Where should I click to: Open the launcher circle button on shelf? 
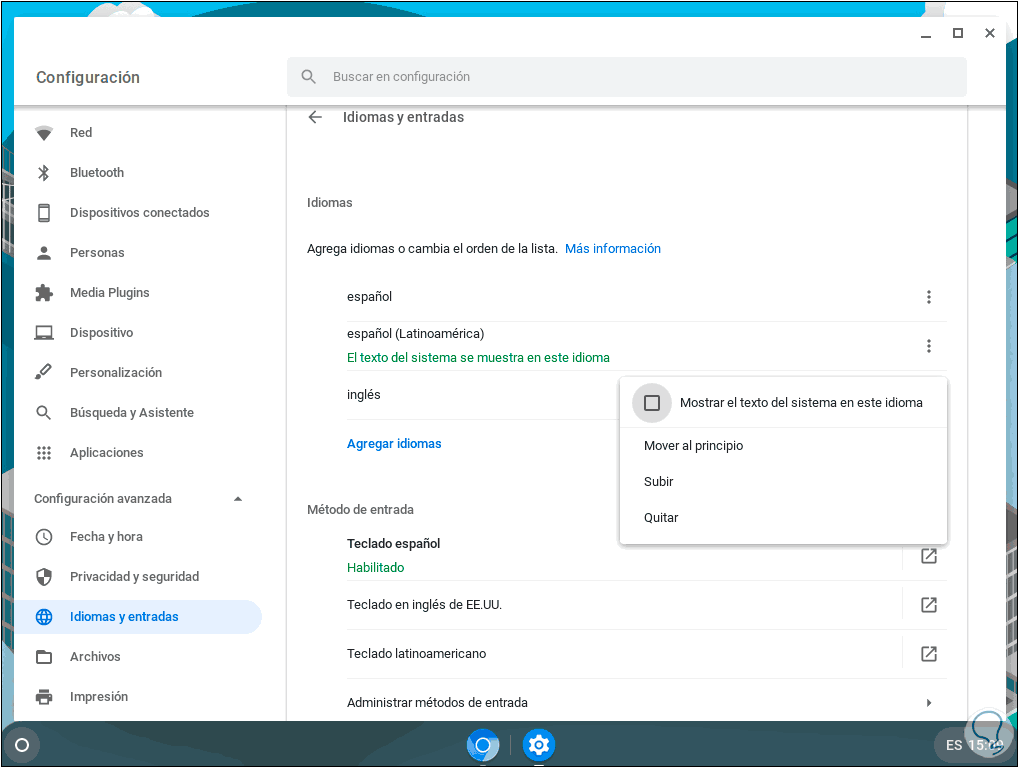[x=22, y=745]
